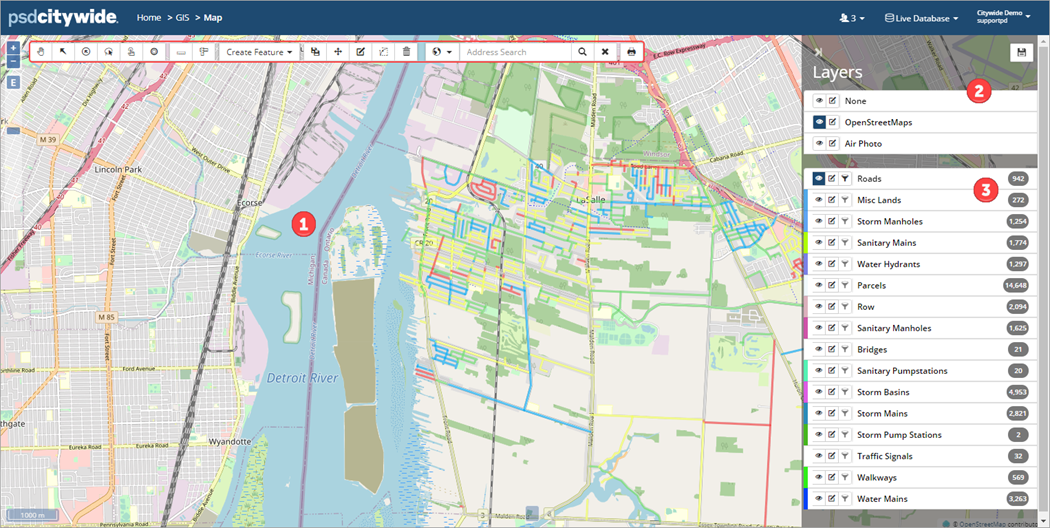This screenshot has height=528, width=1050.
Task: Select the pan hand tool
Action: point(41,52)
